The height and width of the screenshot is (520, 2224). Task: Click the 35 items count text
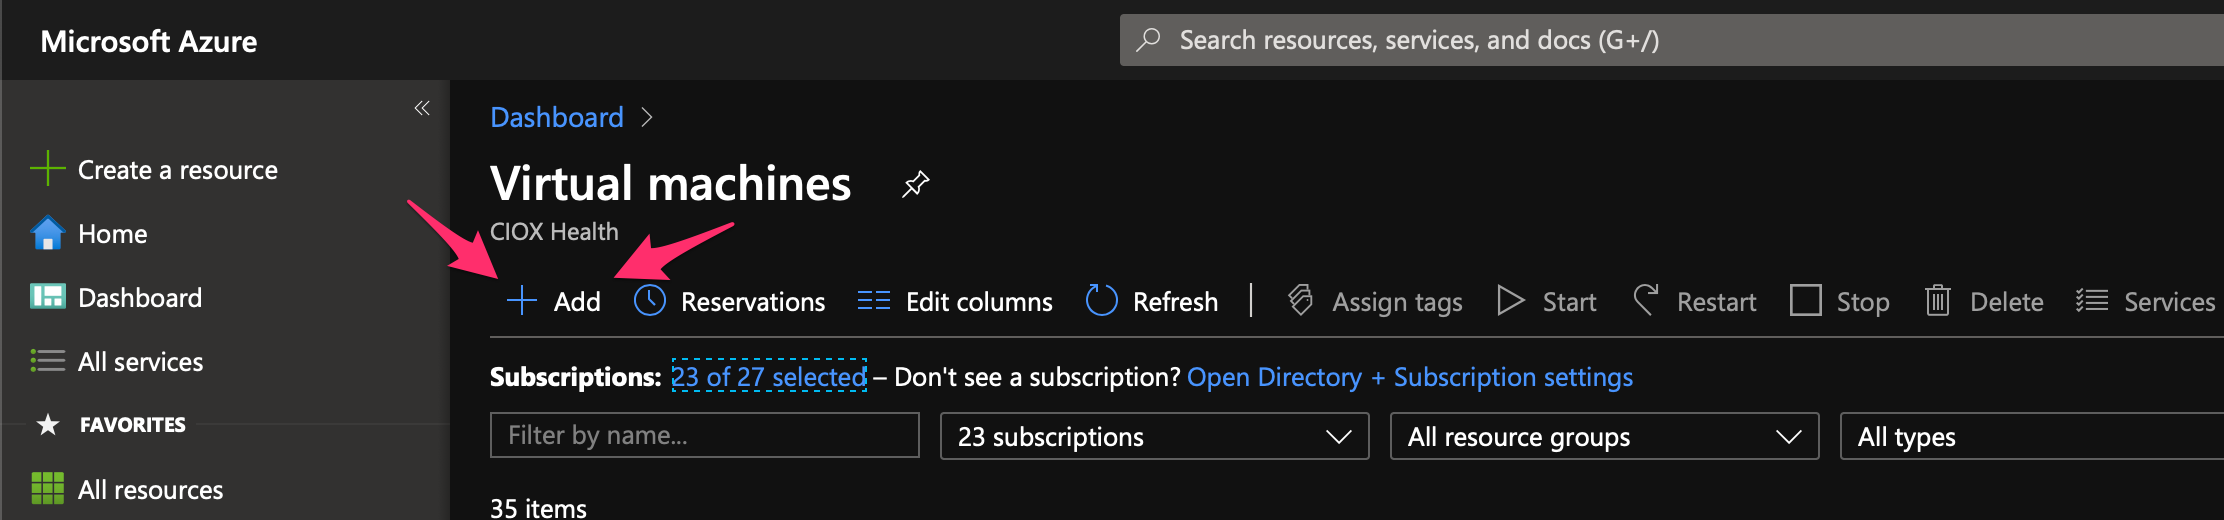538,508
